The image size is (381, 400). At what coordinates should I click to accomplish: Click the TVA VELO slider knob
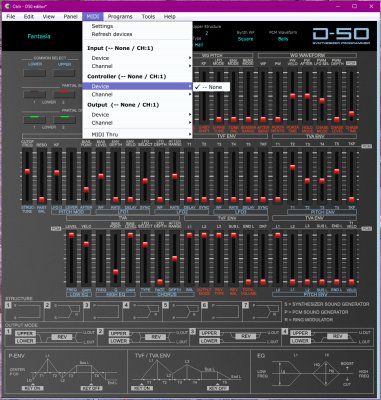tap(86, 244)
